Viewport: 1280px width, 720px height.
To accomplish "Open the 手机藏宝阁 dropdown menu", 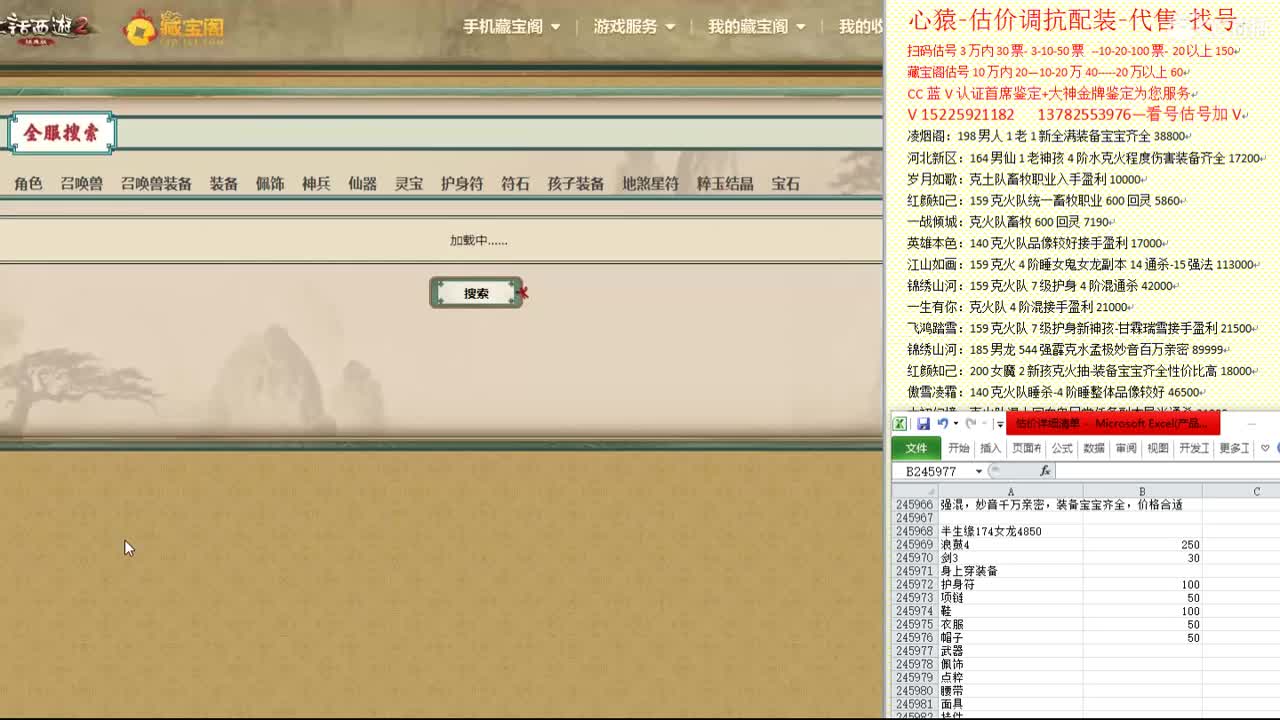I will click(511, 27).
